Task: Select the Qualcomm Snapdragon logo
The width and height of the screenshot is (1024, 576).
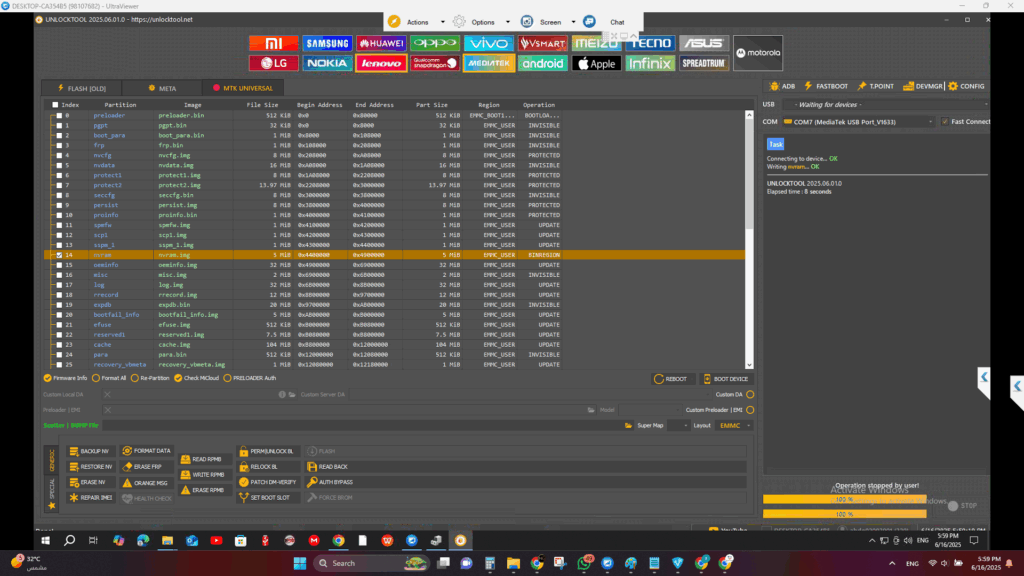Action: point(435,63)
